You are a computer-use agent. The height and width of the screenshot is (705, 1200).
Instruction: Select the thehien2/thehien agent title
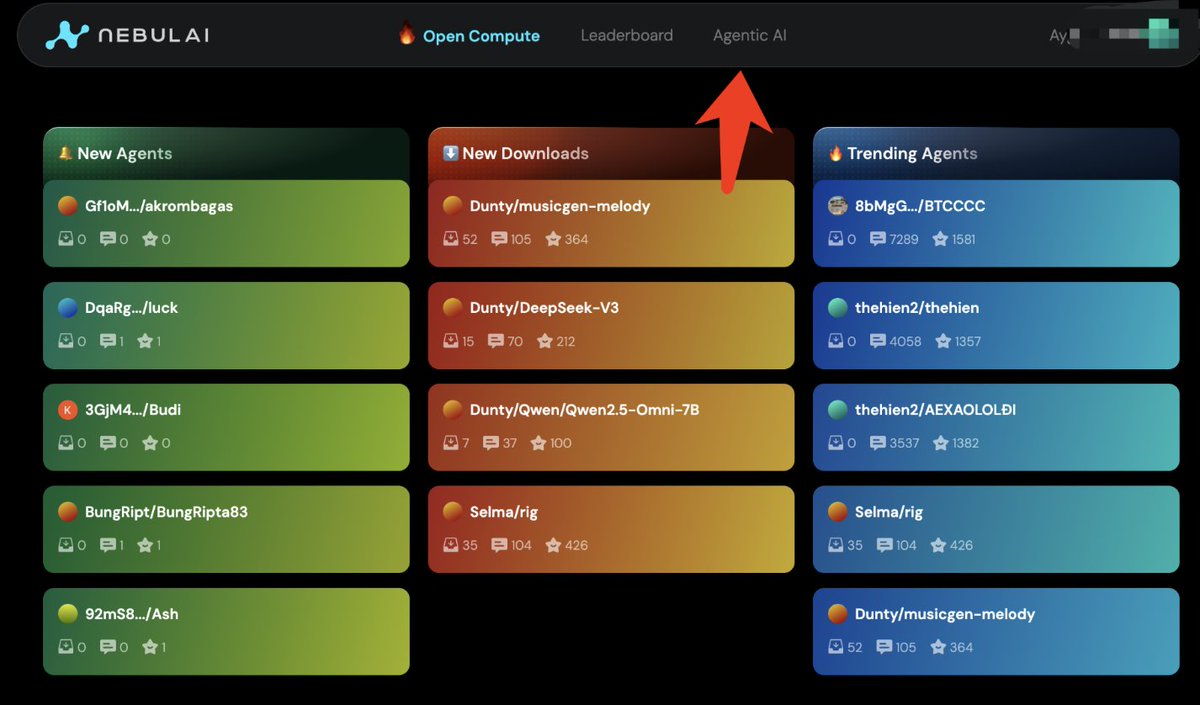(917, 308)
